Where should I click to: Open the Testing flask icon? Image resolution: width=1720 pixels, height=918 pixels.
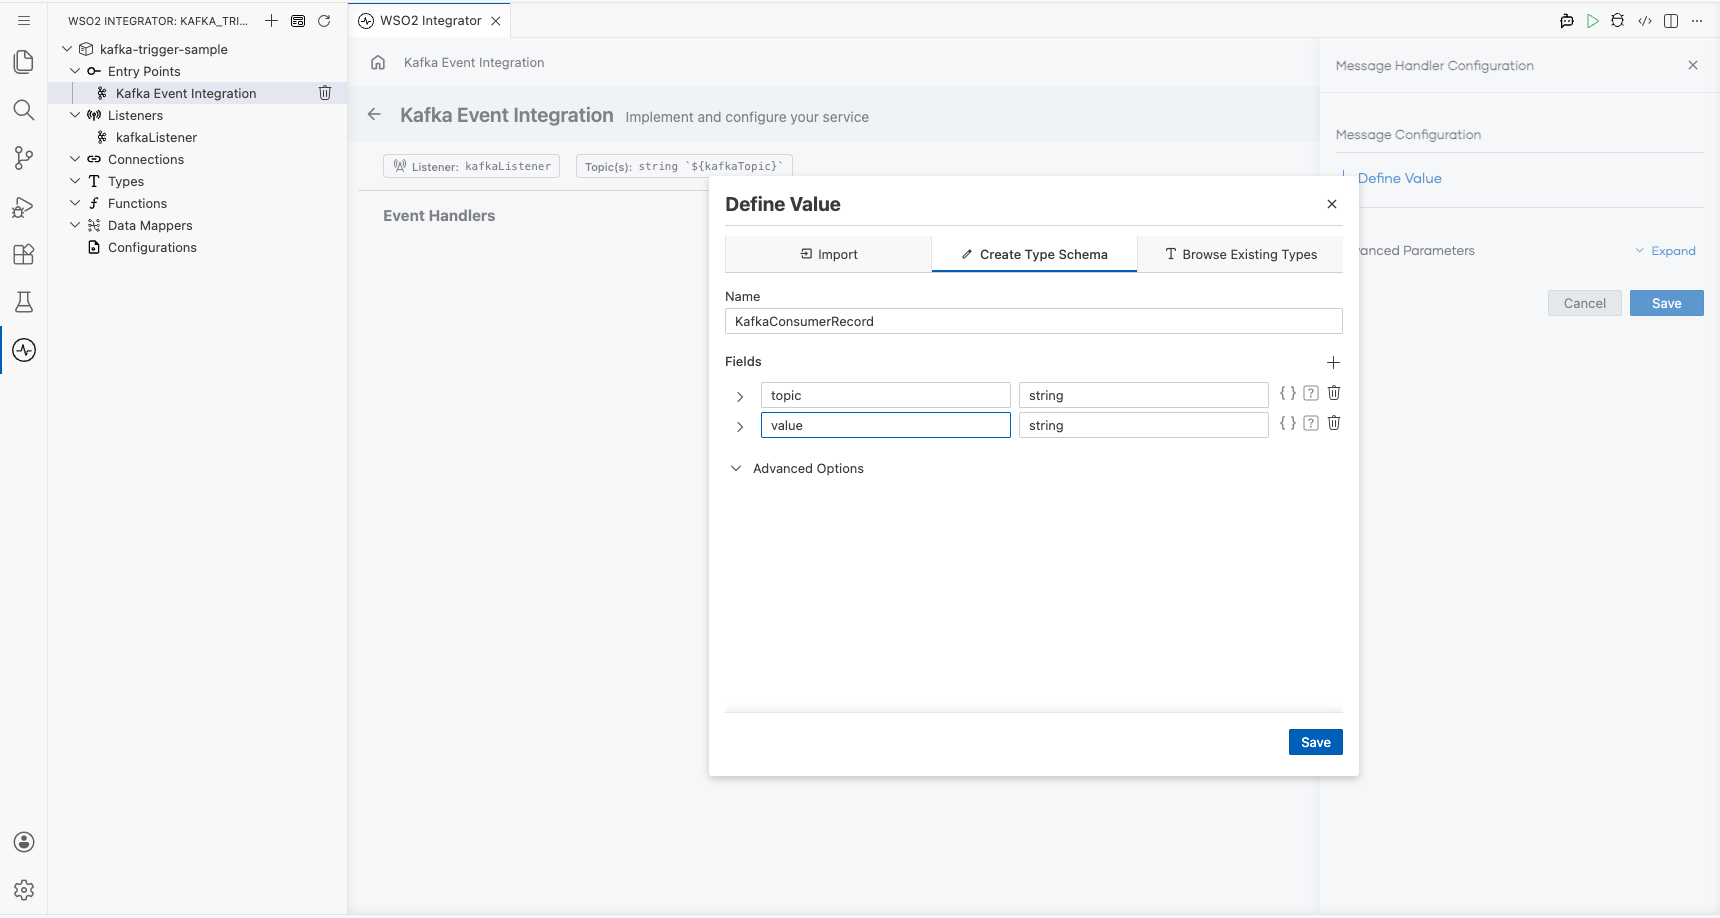click(x=24, y=302)
